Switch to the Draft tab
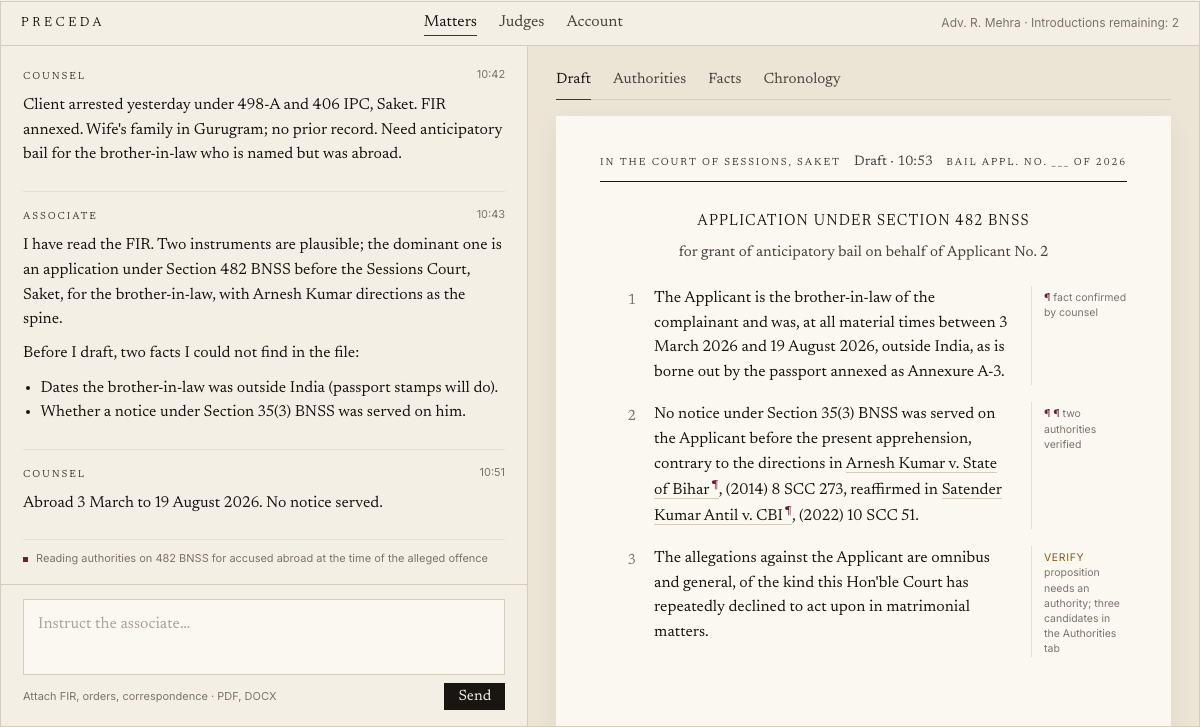The width and height of the screenshot is (1200, 727). tap(573, 79)
